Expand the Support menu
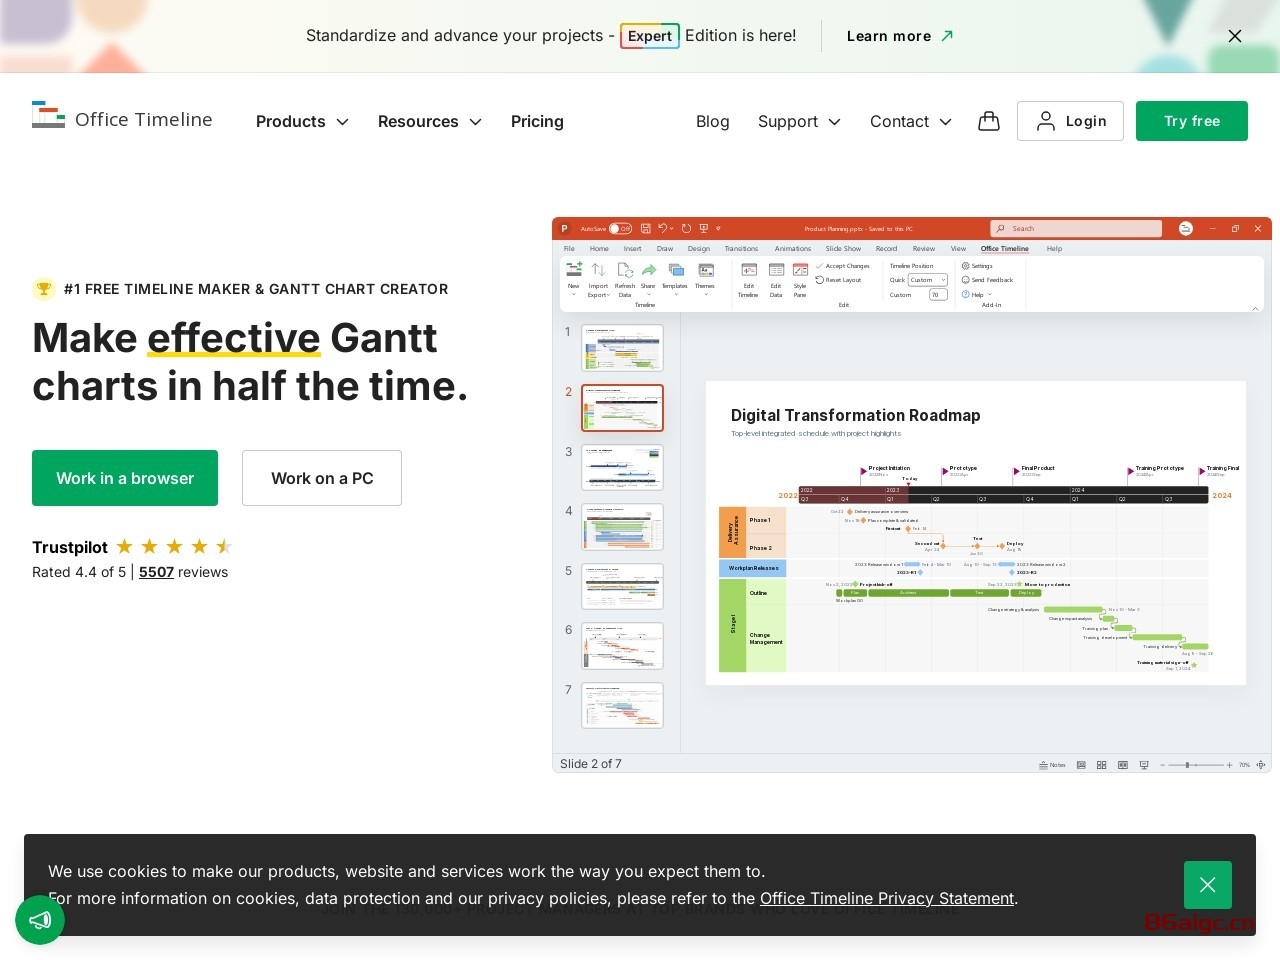 [799, 121]
